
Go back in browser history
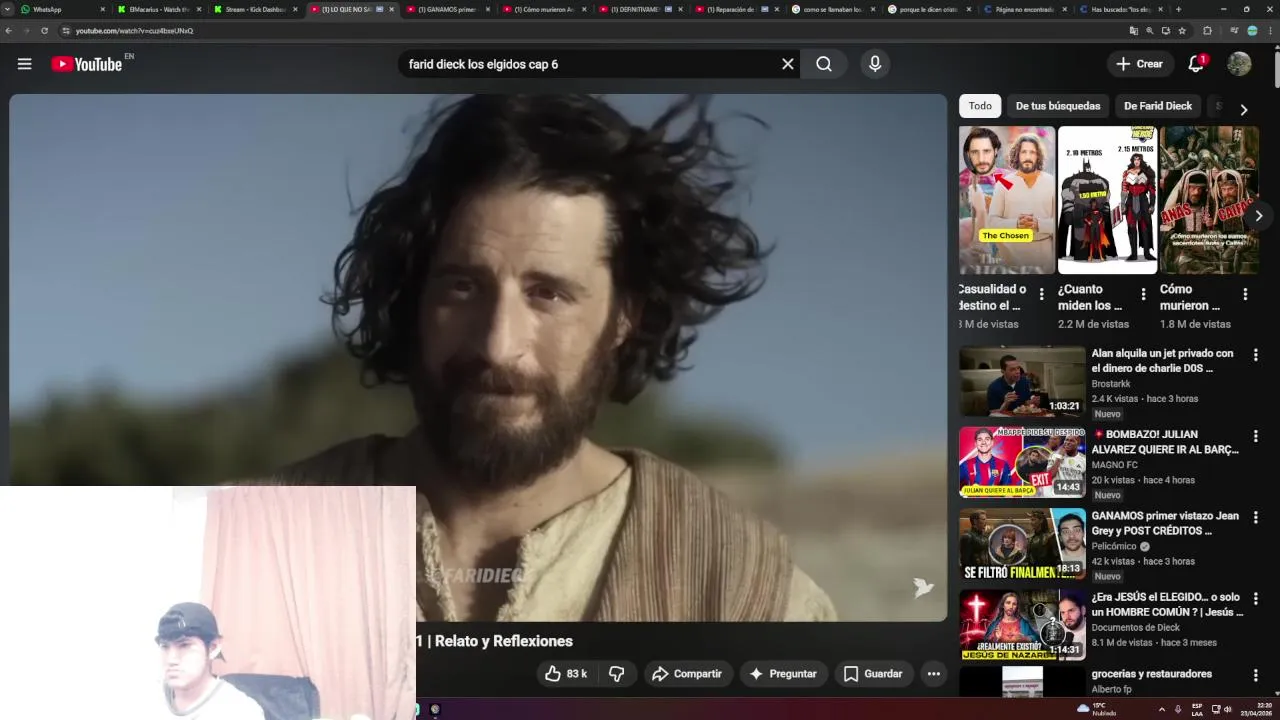point(9,31)
